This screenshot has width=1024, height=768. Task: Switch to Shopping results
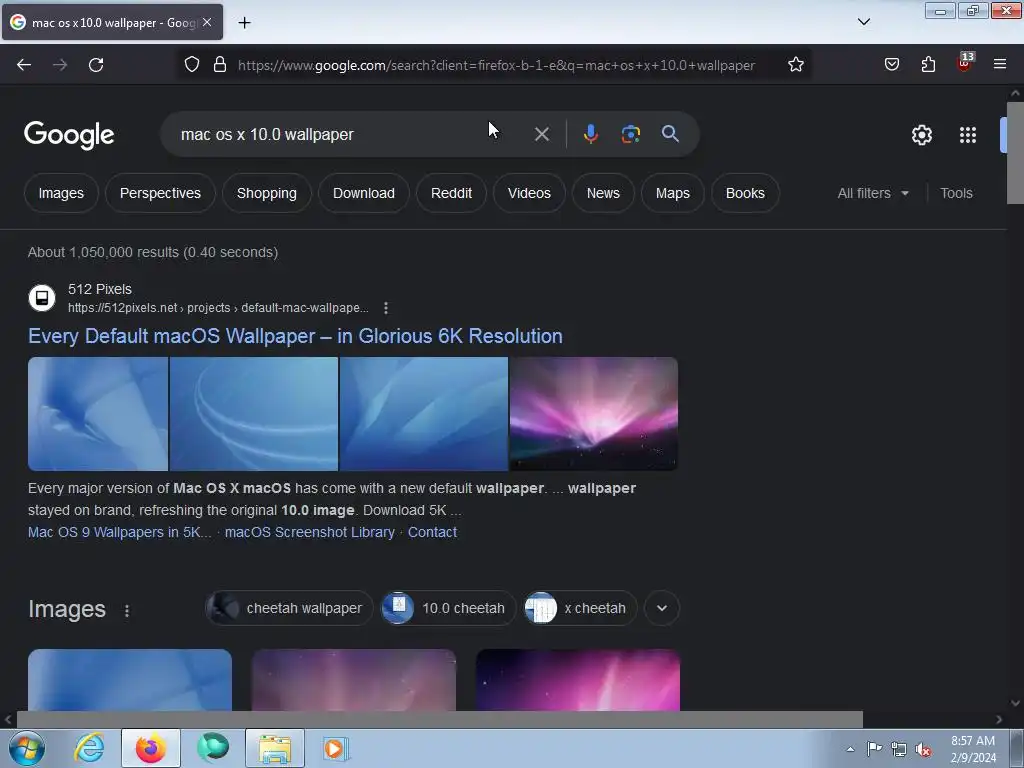pos(266,193)
